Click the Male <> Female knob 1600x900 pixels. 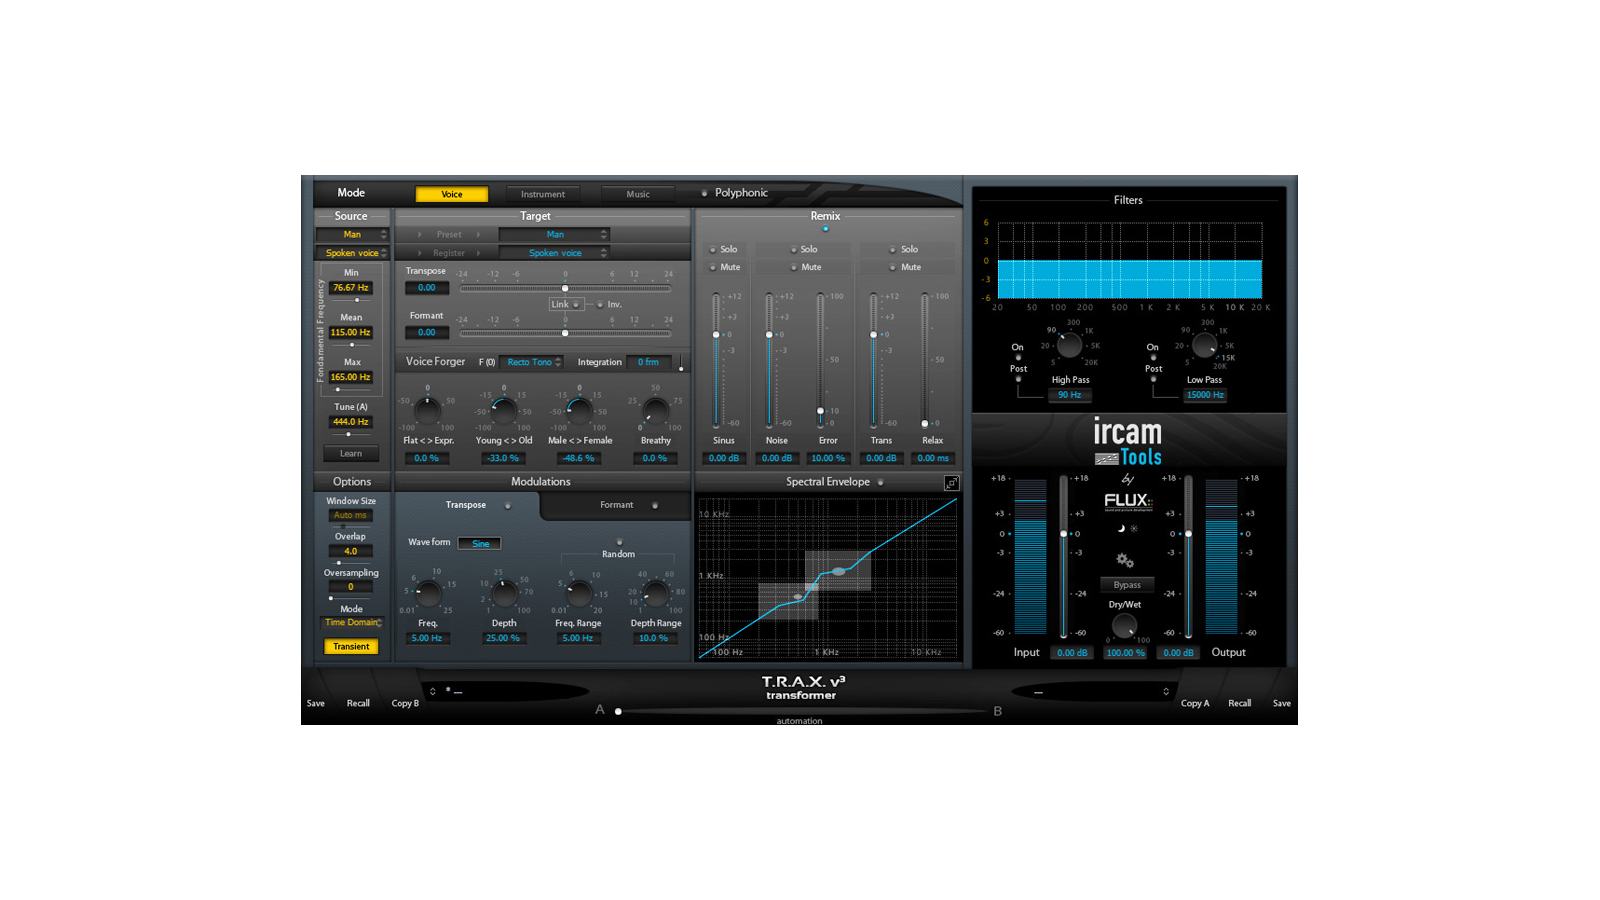point(580,411)
